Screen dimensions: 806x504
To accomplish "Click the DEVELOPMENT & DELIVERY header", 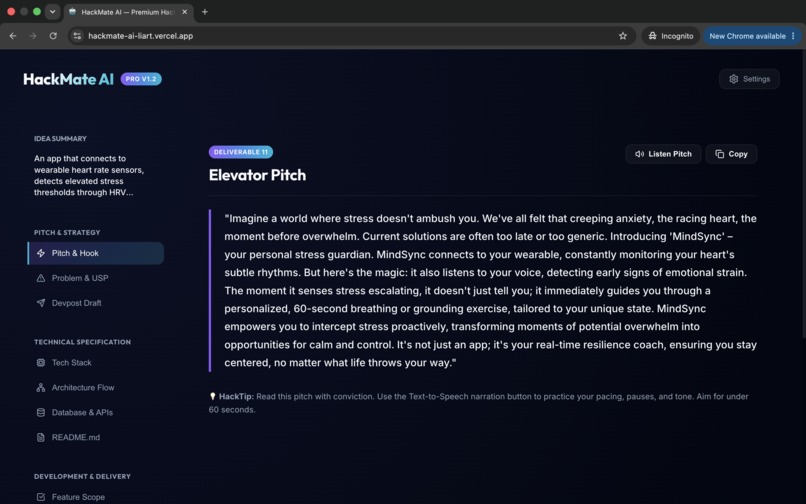I will [x=82, y=476].
